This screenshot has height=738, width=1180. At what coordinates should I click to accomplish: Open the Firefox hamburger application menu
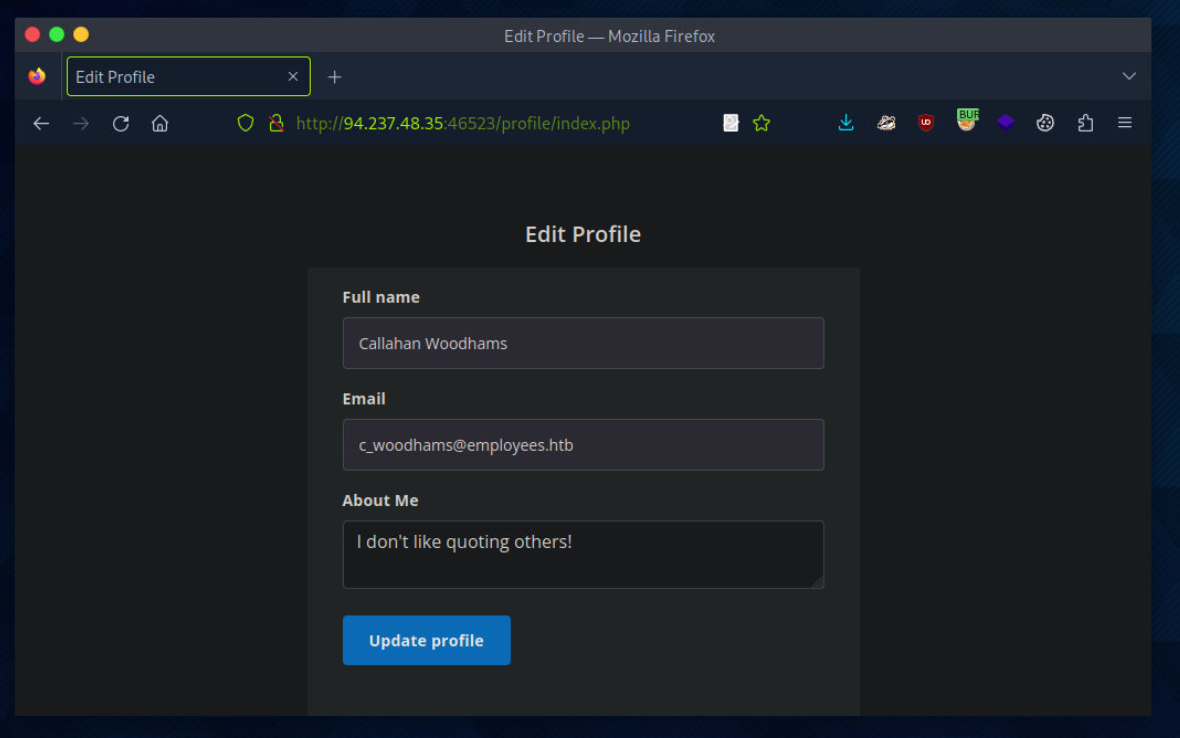pyautogui.click(x=1125, y=123)
